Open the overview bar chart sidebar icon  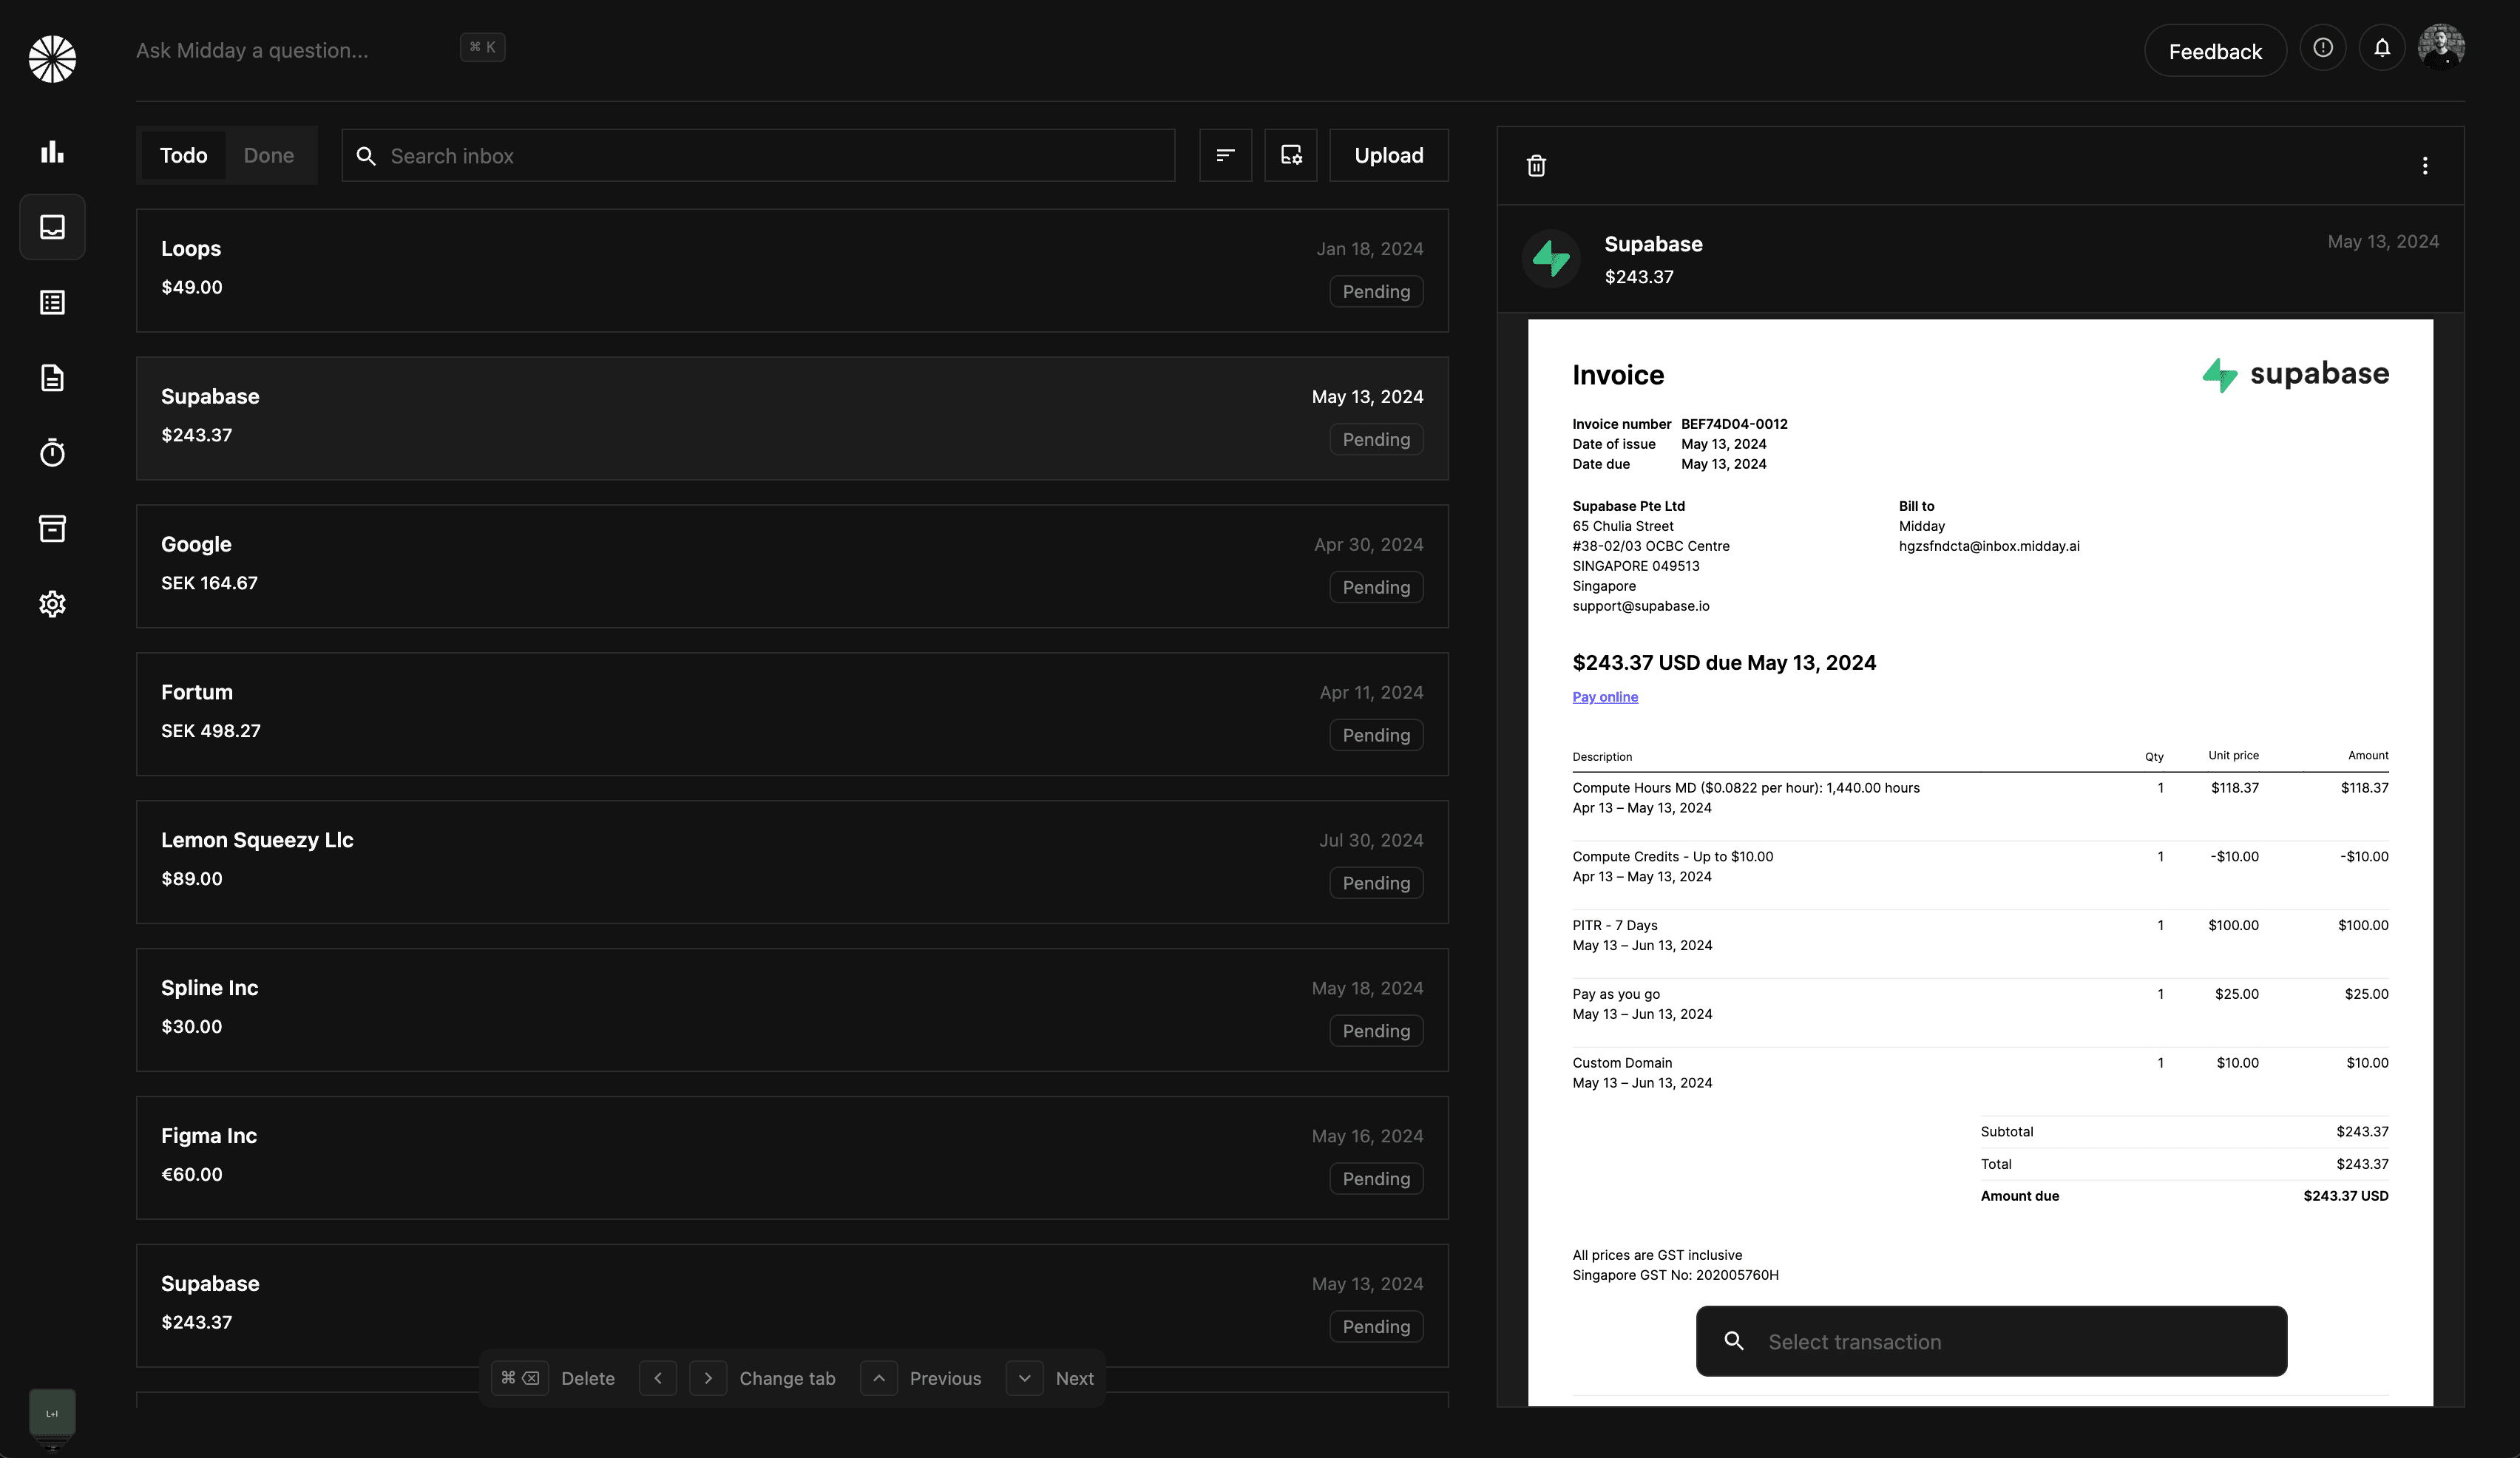coord(52,152)
